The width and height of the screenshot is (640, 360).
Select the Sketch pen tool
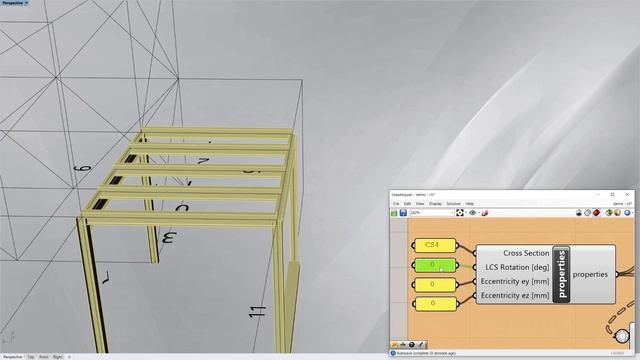tap(485, 213)
